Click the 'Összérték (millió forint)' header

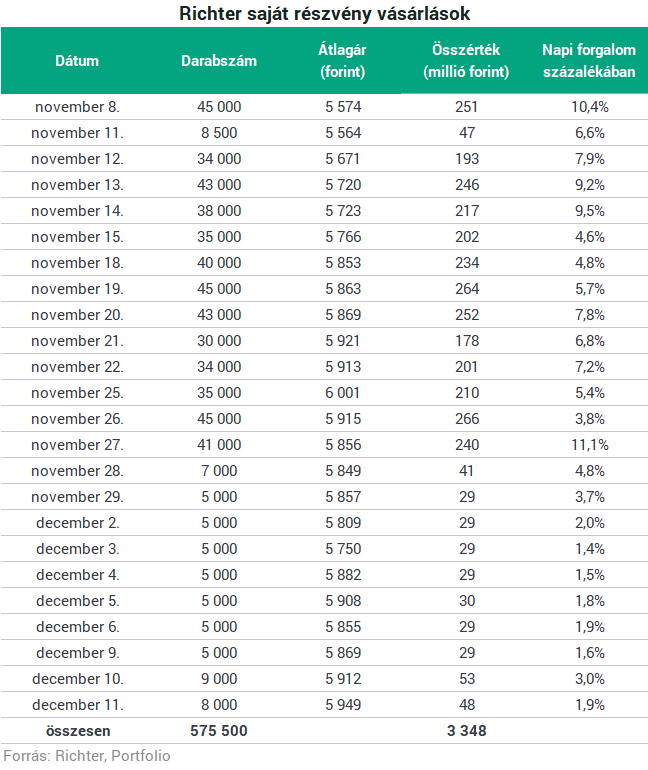point(466,61)
